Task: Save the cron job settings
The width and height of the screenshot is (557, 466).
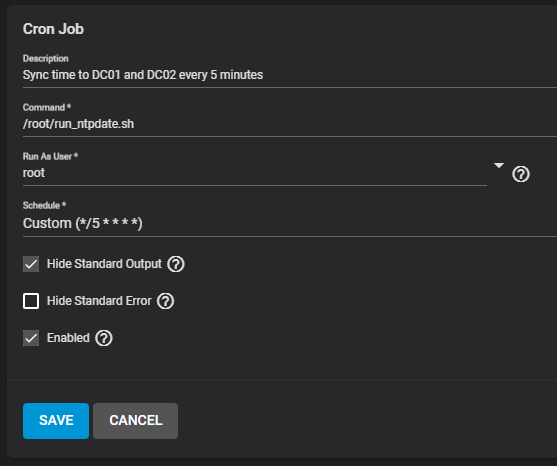Action: (x=56, y=421)
